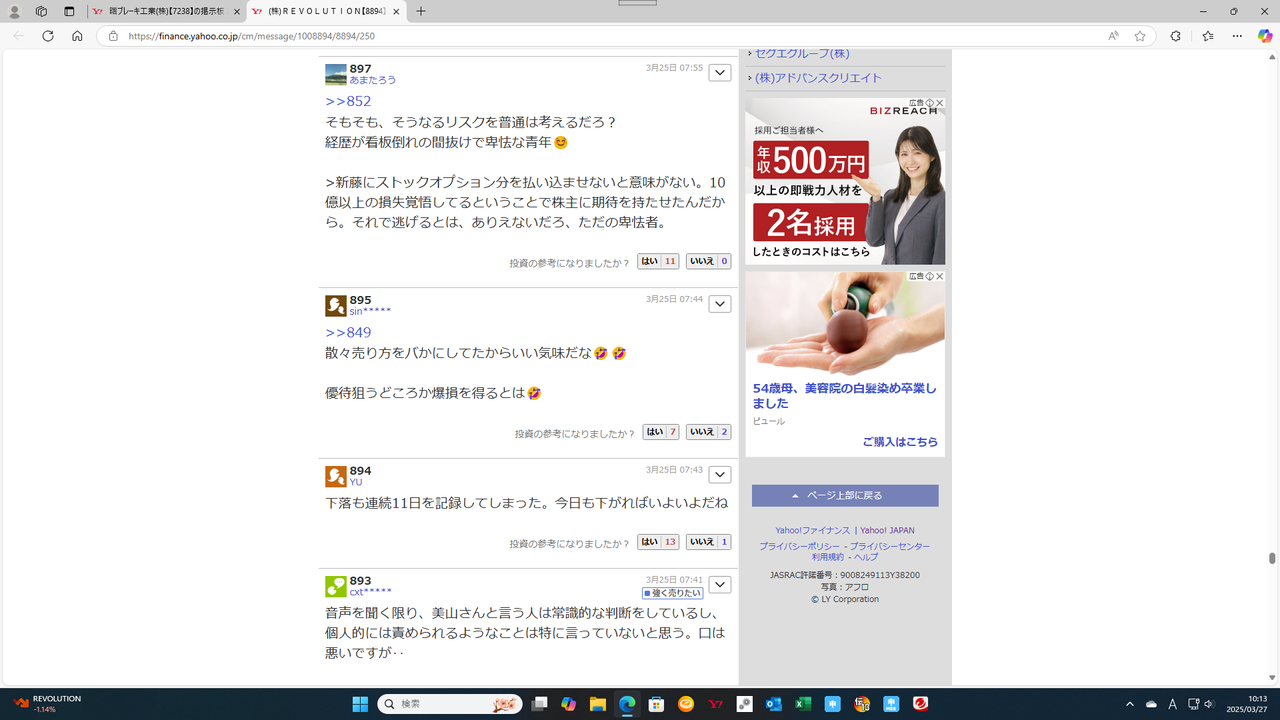Image resolution: width=1280 pixels, height=720 pixels.
Task: Expand options dropdown for post 895
Action: (x=719, y=304)
